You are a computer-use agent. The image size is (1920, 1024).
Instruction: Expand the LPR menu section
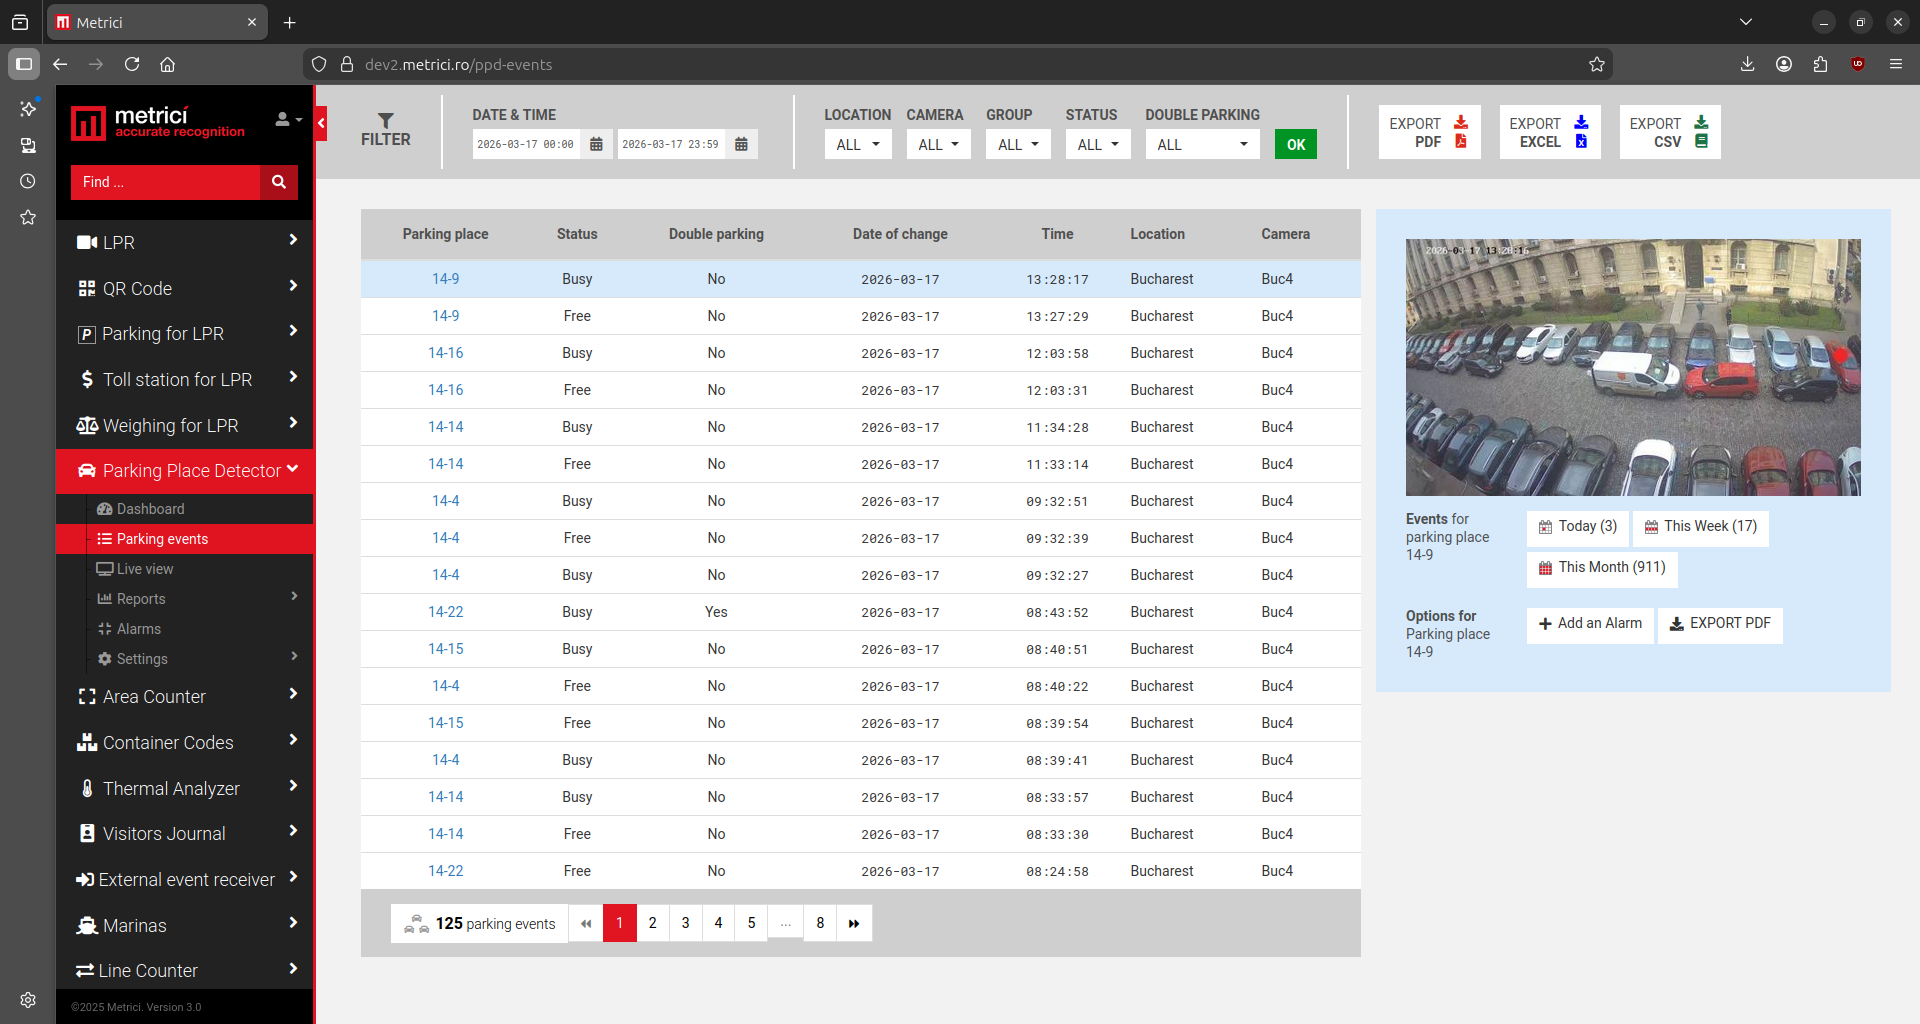(186, 242)
